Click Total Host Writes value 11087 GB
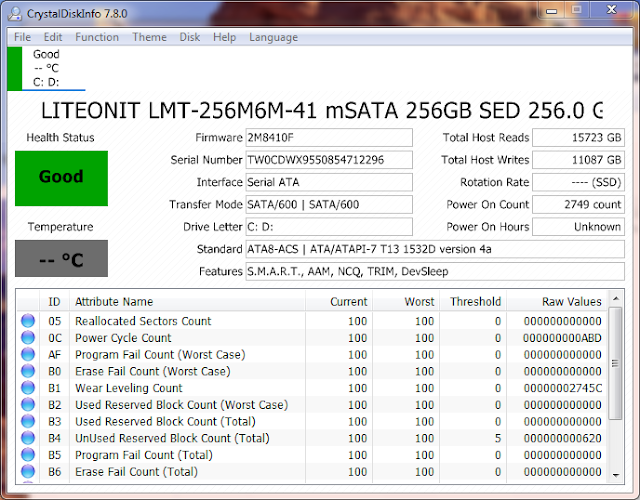 point(578,160)
